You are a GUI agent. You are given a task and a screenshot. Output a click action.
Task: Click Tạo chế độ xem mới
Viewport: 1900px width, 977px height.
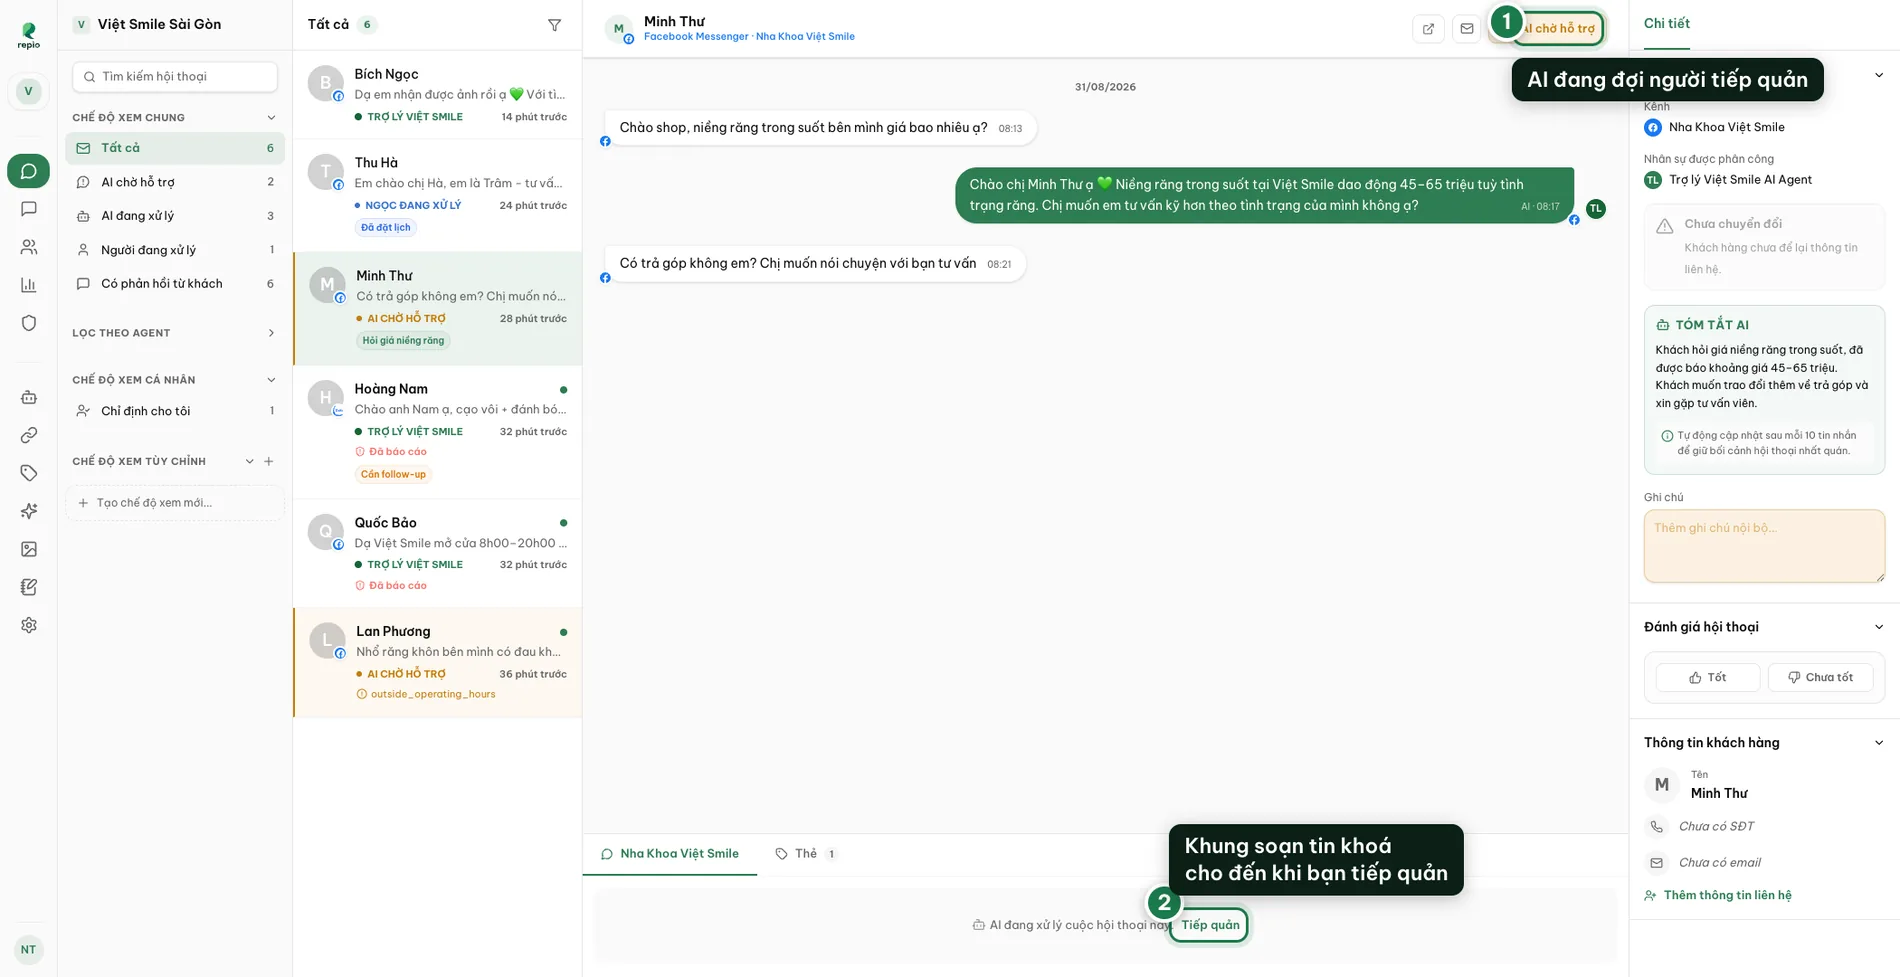(x=175, y=503)
